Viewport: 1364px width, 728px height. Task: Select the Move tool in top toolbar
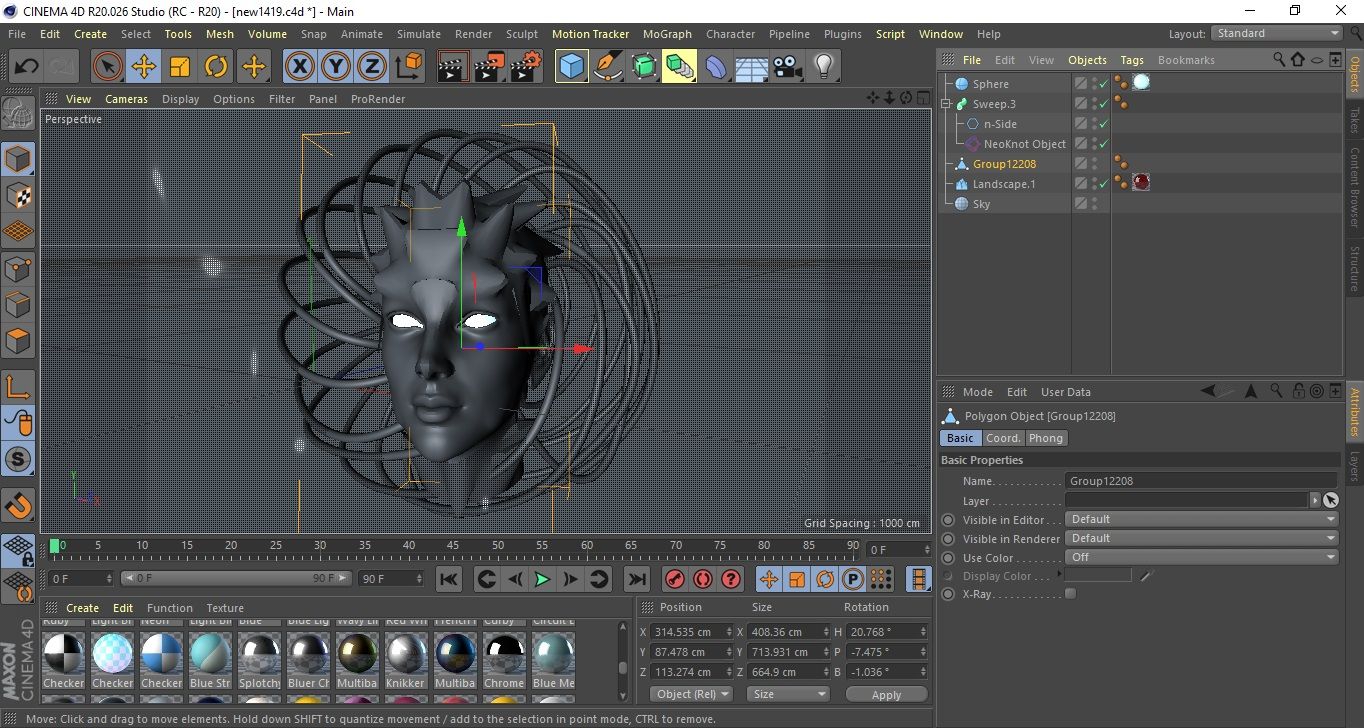(144, 67)
